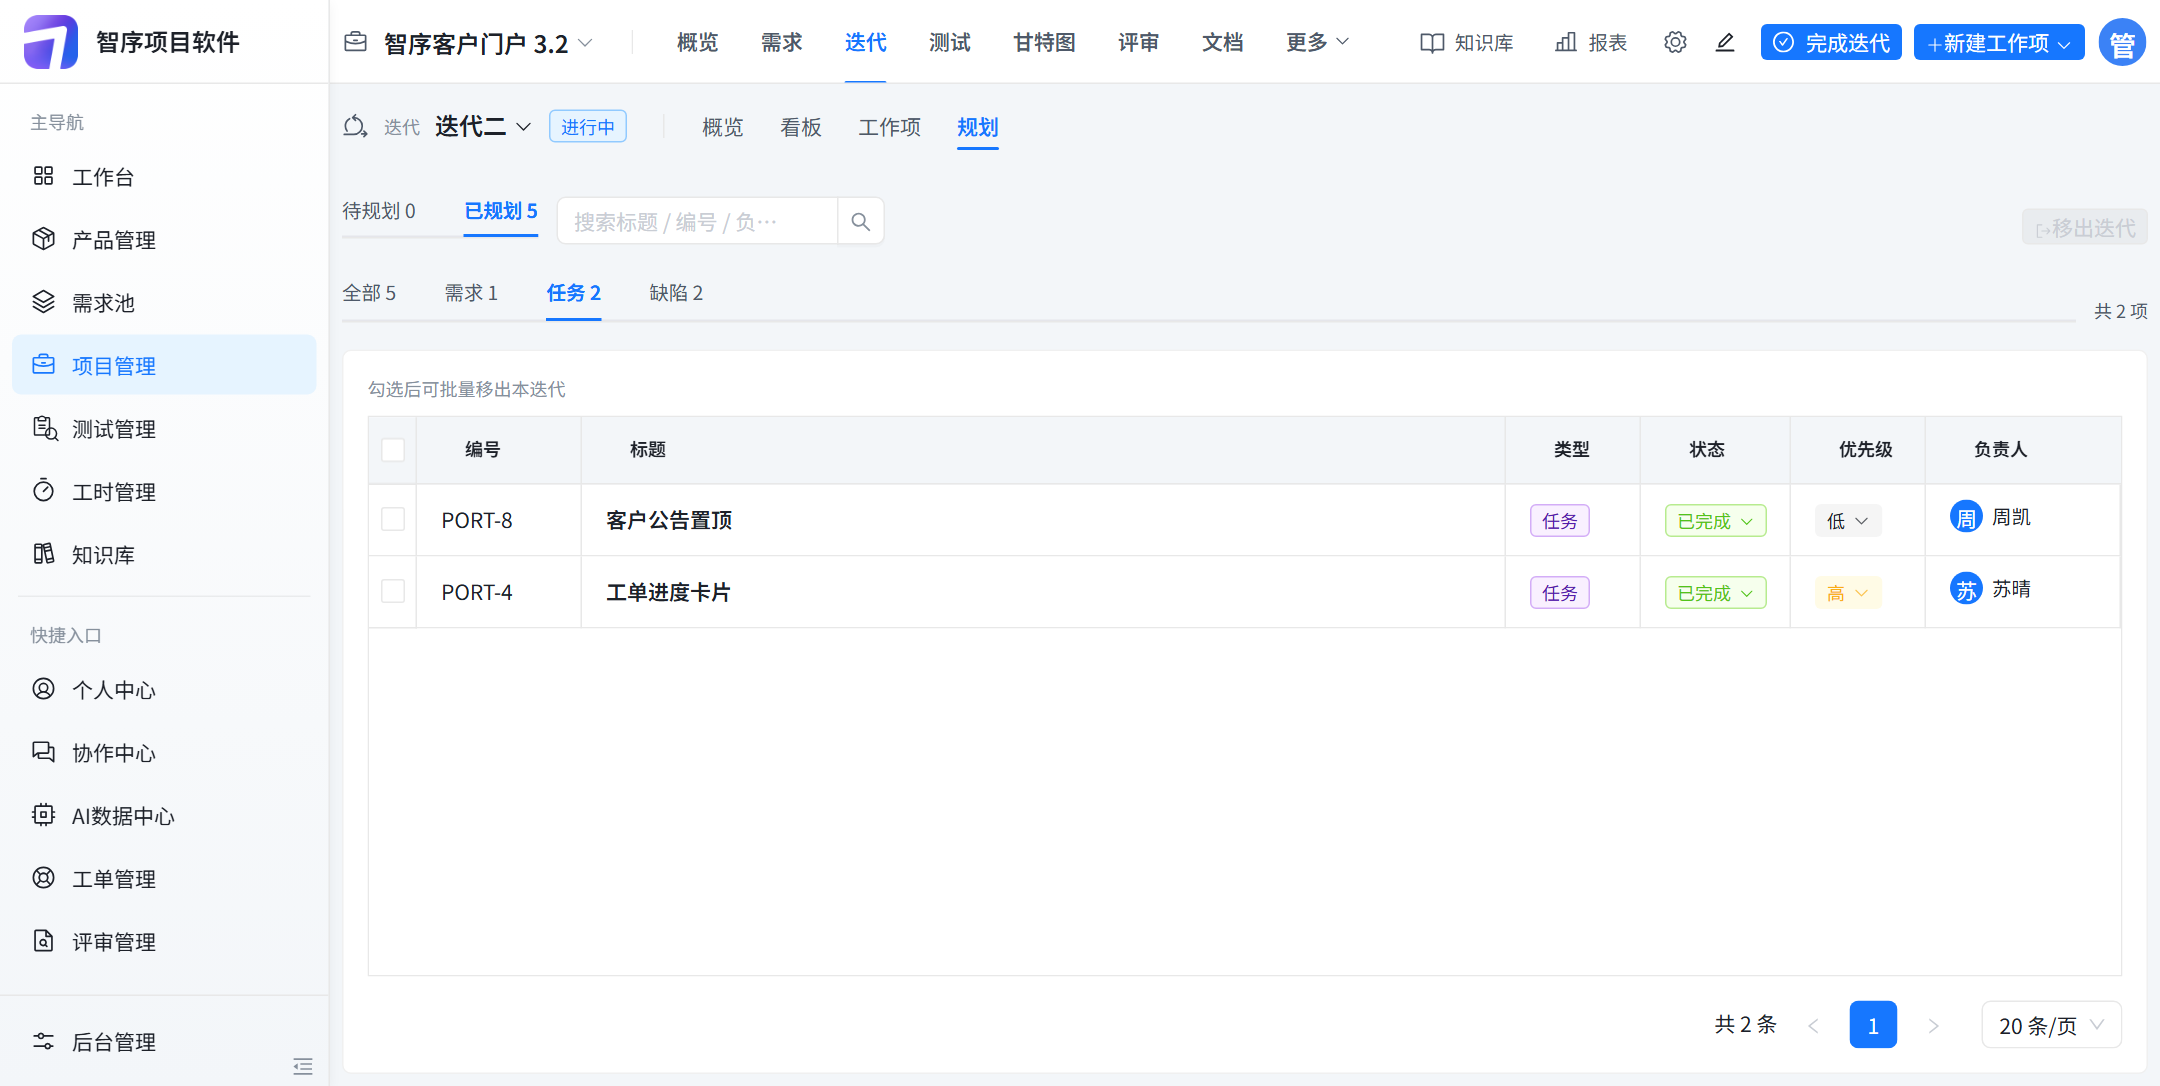The image size is (2160, 1086).
Task: Open 测试管理 in sidebar
Action: (164, 429)
